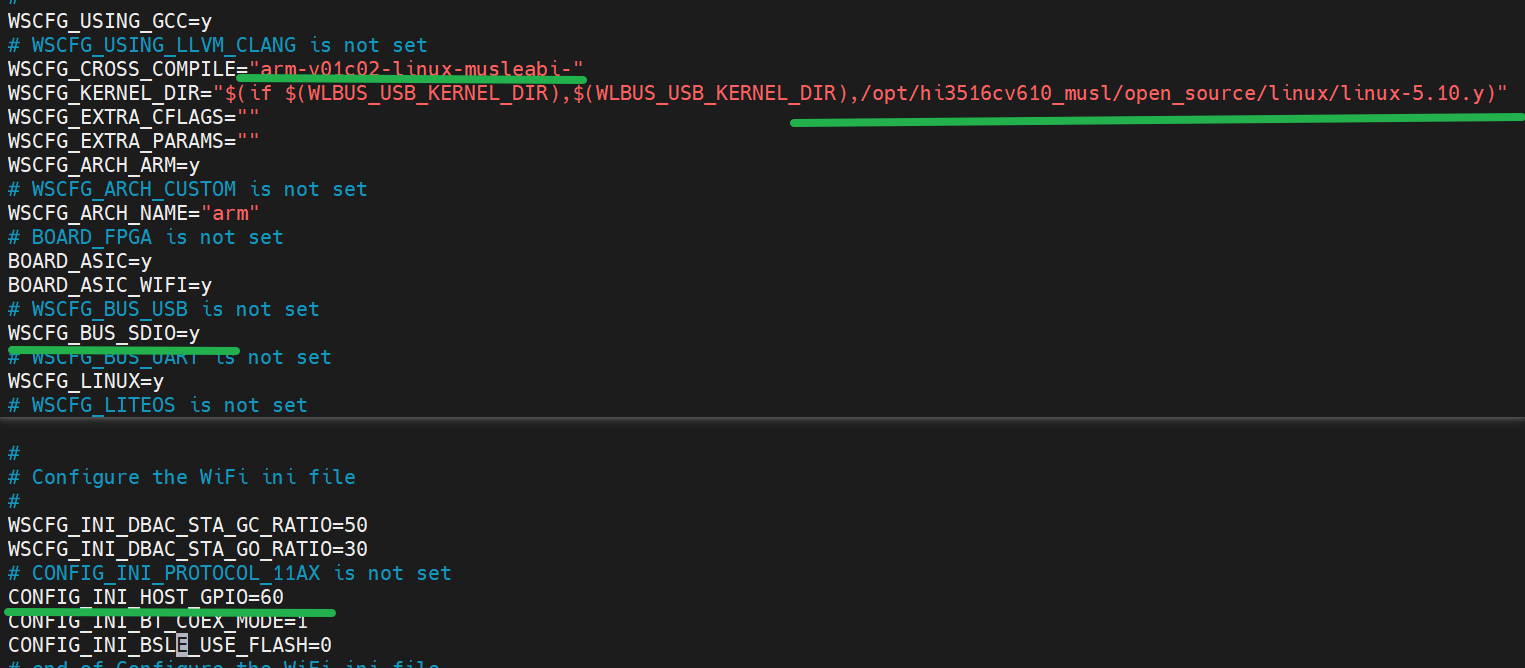Click the WSCFG_USING_LLVM_CLANG not set comment
Image resolution: width=1525 pixels, height=668 pixels.
click(218, 45)
